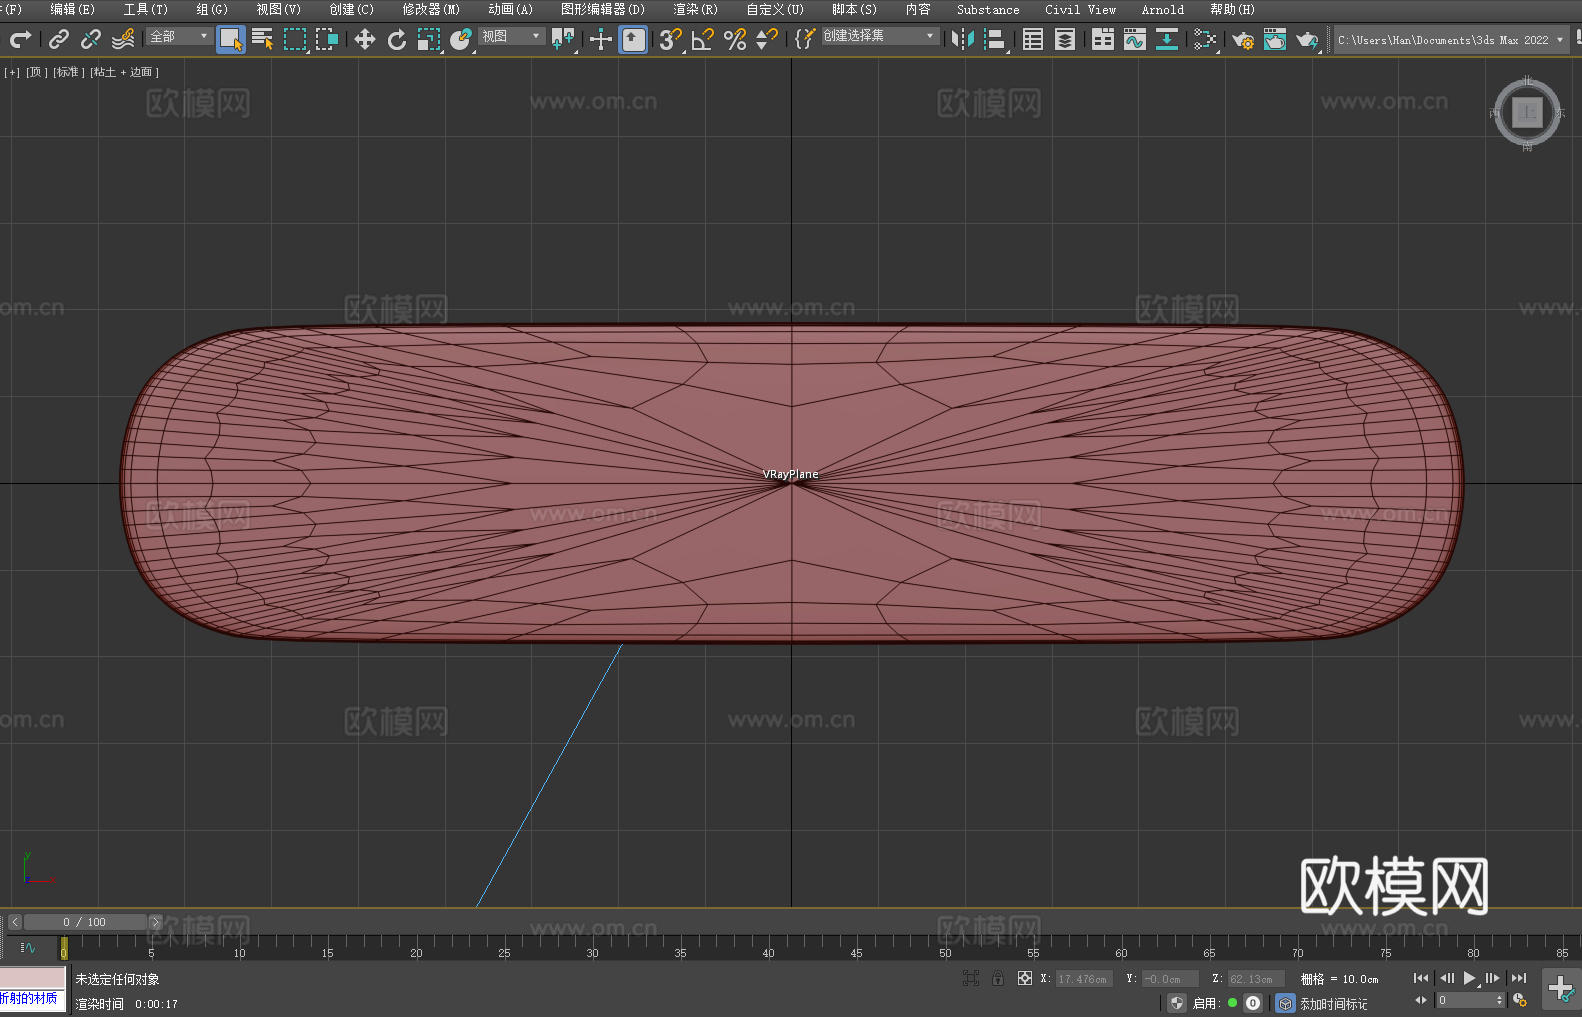This screenshot has height=1017, width=1582.
Task: Click the Render Production teapot icon
Action: [1307, 39]
